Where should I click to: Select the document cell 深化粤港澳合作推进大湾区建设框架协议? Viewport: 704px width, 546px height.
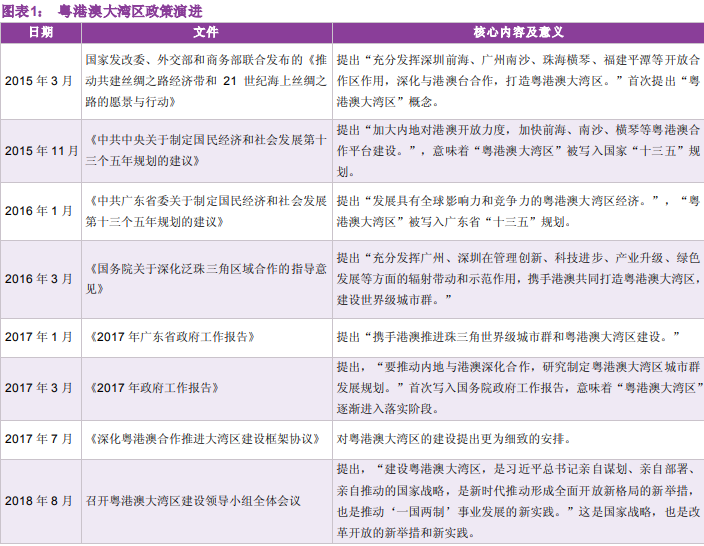coord(205,439)
